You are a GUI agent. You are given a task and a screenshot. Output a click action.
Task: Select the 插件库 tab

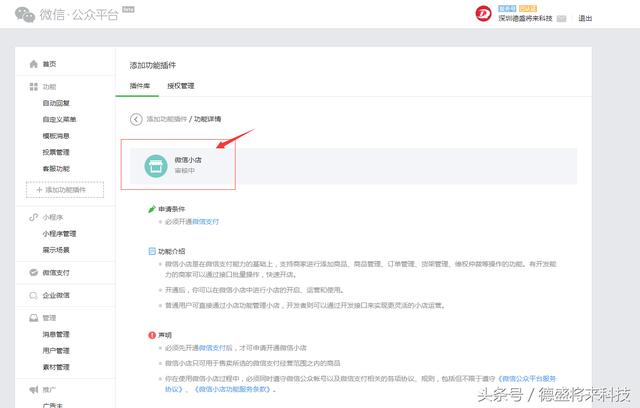pos(140,86)
